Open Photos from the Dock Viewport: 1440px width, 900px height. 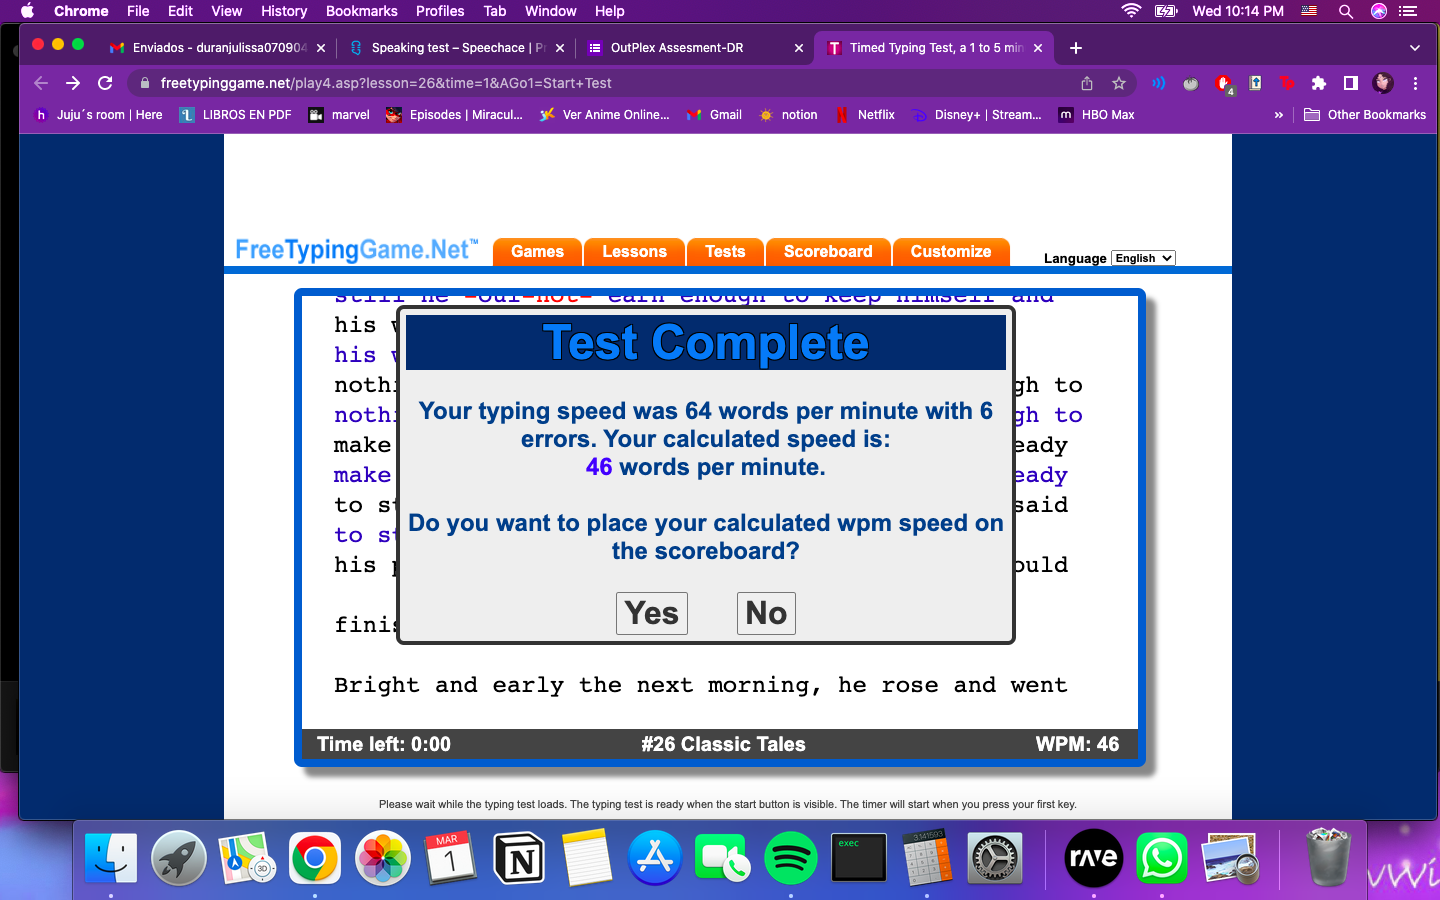tap(383, 858)
